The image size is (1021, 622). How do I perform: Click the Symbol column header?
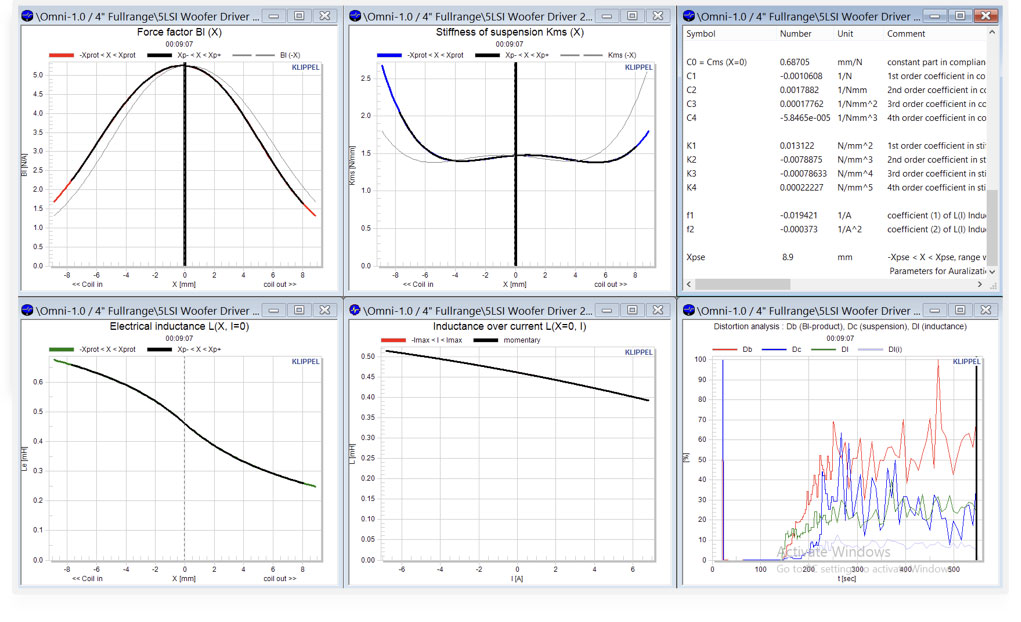(x=700, y=34)
